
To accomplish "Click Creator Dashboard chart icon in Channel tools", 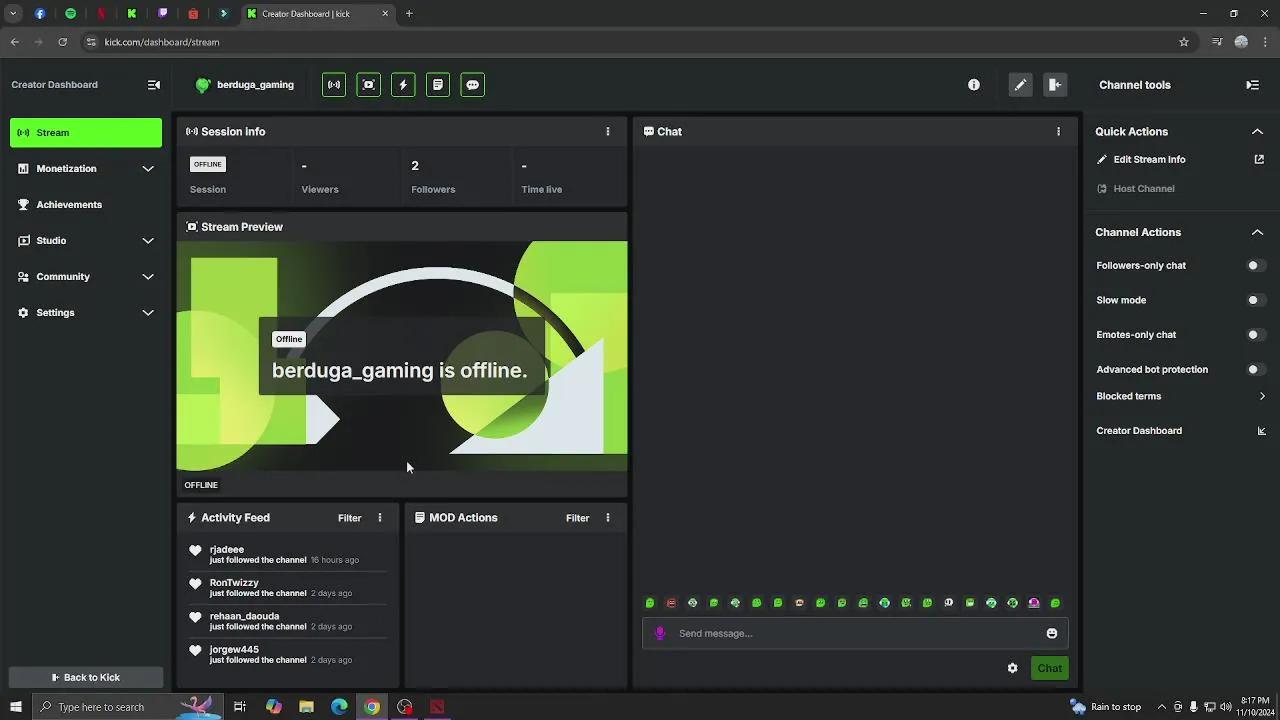I will pos(1262,431).
